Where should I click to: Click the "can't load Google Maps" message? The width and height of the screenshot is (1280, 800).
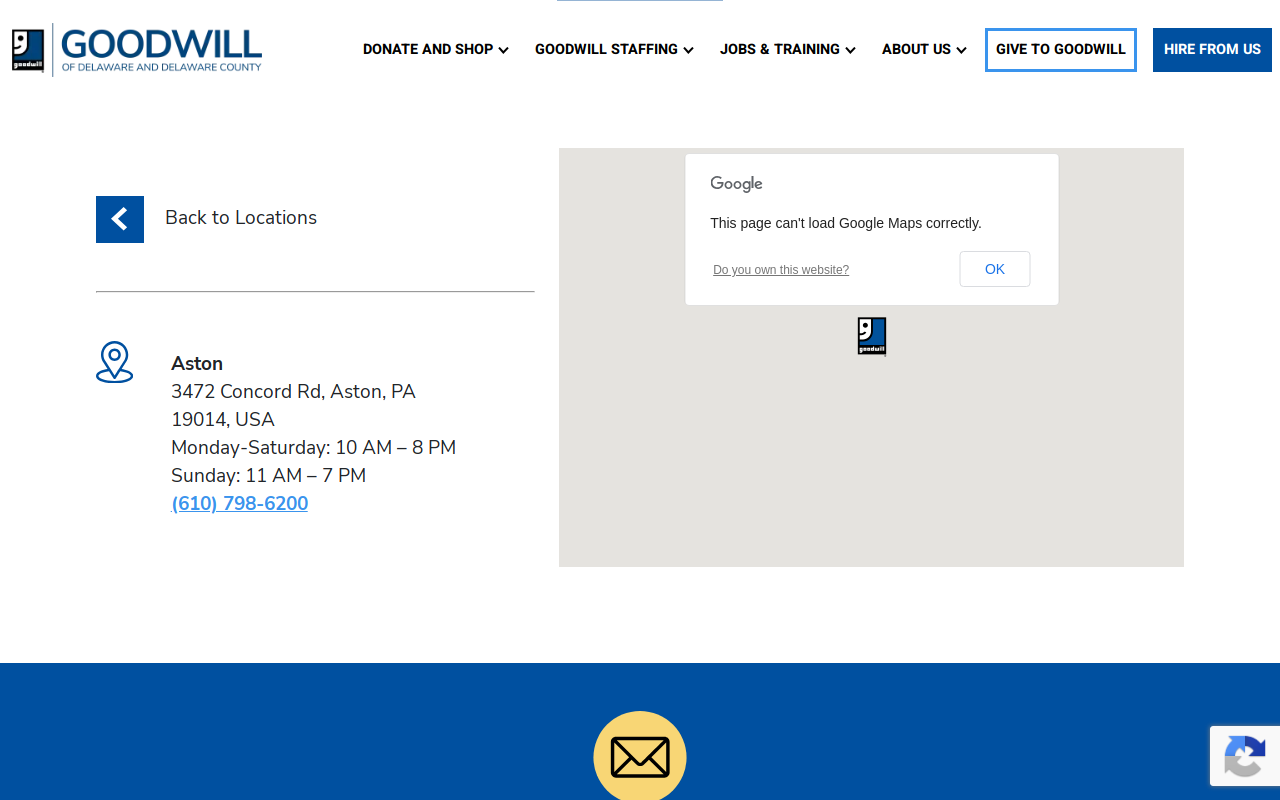[x=846, y=223]
